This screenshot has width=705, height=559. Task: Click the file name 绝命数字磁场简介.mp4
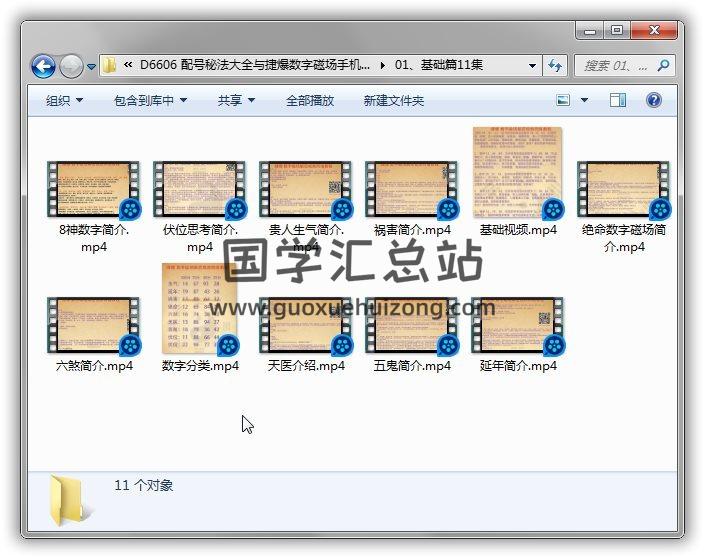[x=624, y=238]
